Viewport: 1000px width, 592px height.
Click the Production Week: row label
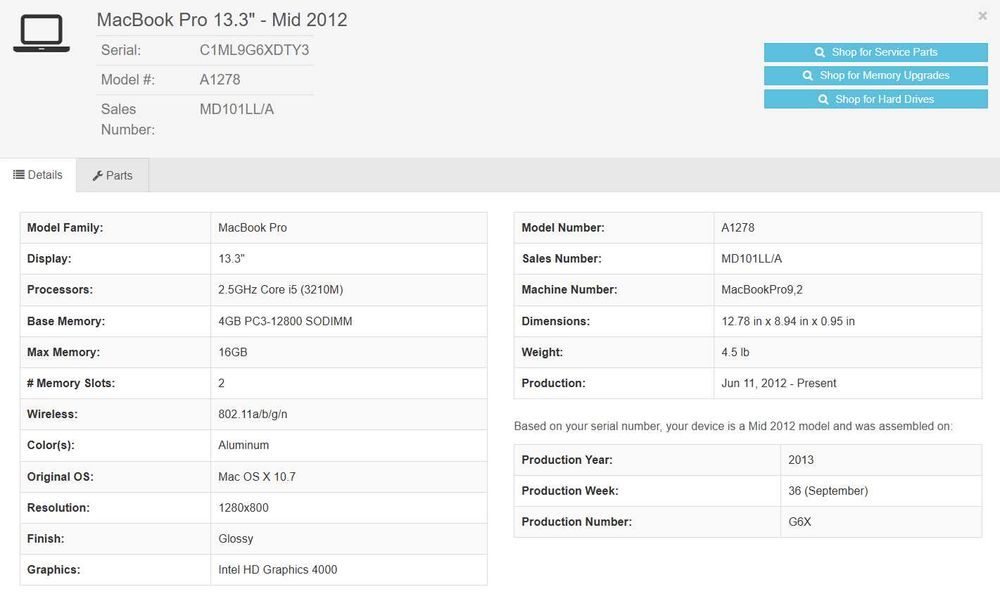click(570, 491)
